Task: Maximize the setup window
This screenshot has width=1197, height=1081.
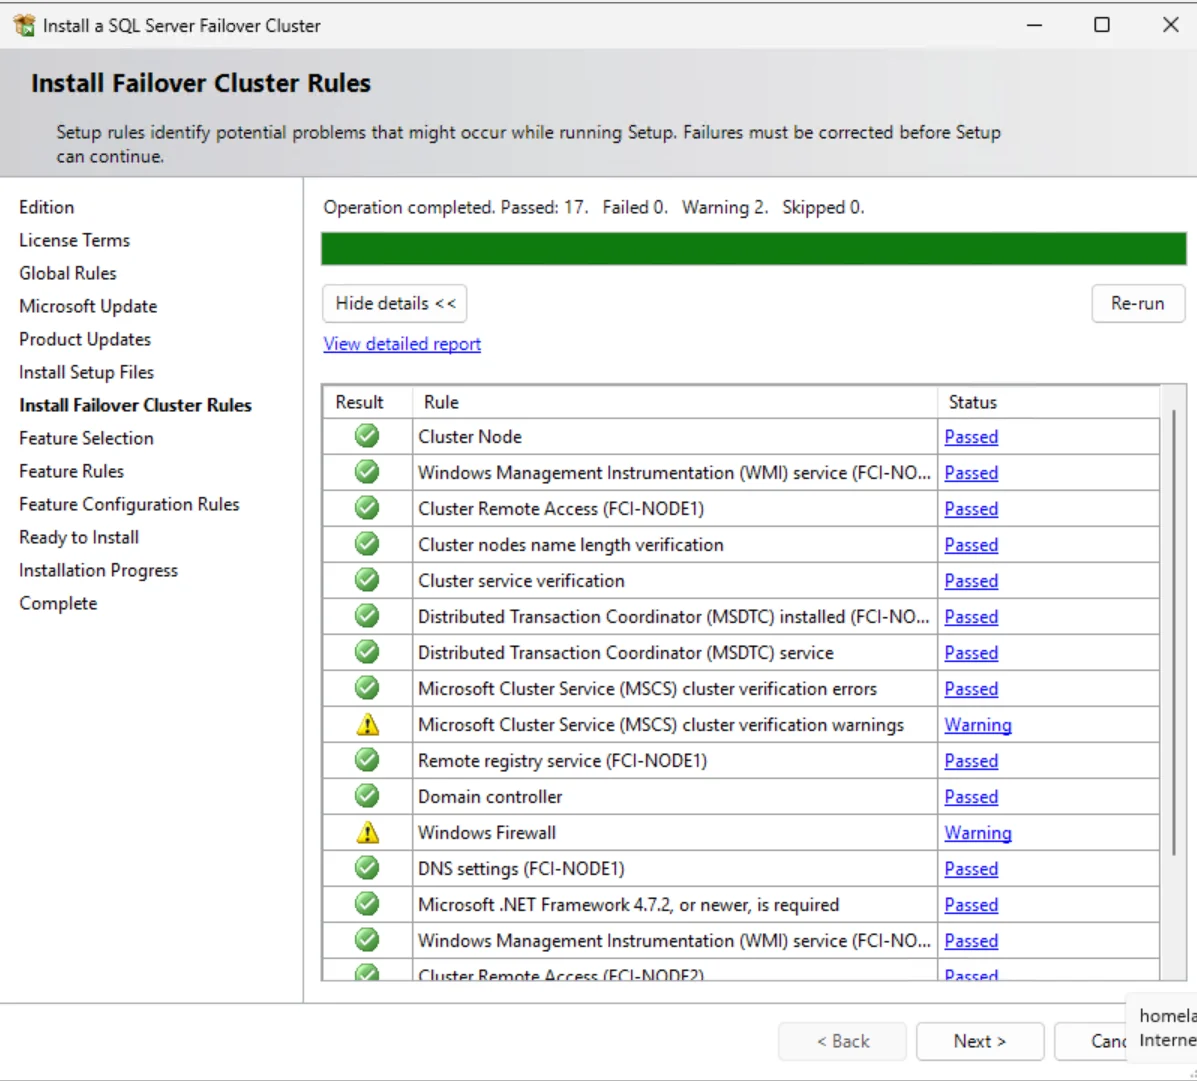Action: click(1102, 25)
